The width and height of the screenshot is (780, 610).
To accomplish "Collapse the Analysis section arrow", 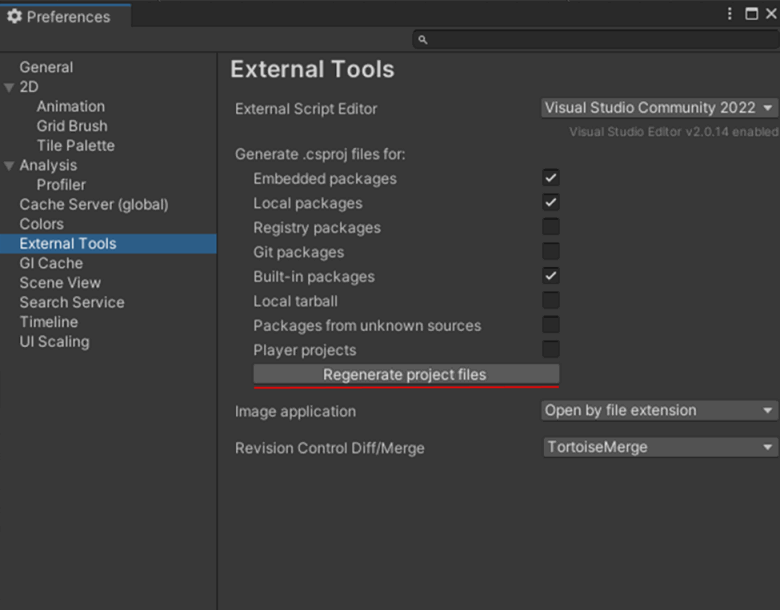I will click(9, 166).
